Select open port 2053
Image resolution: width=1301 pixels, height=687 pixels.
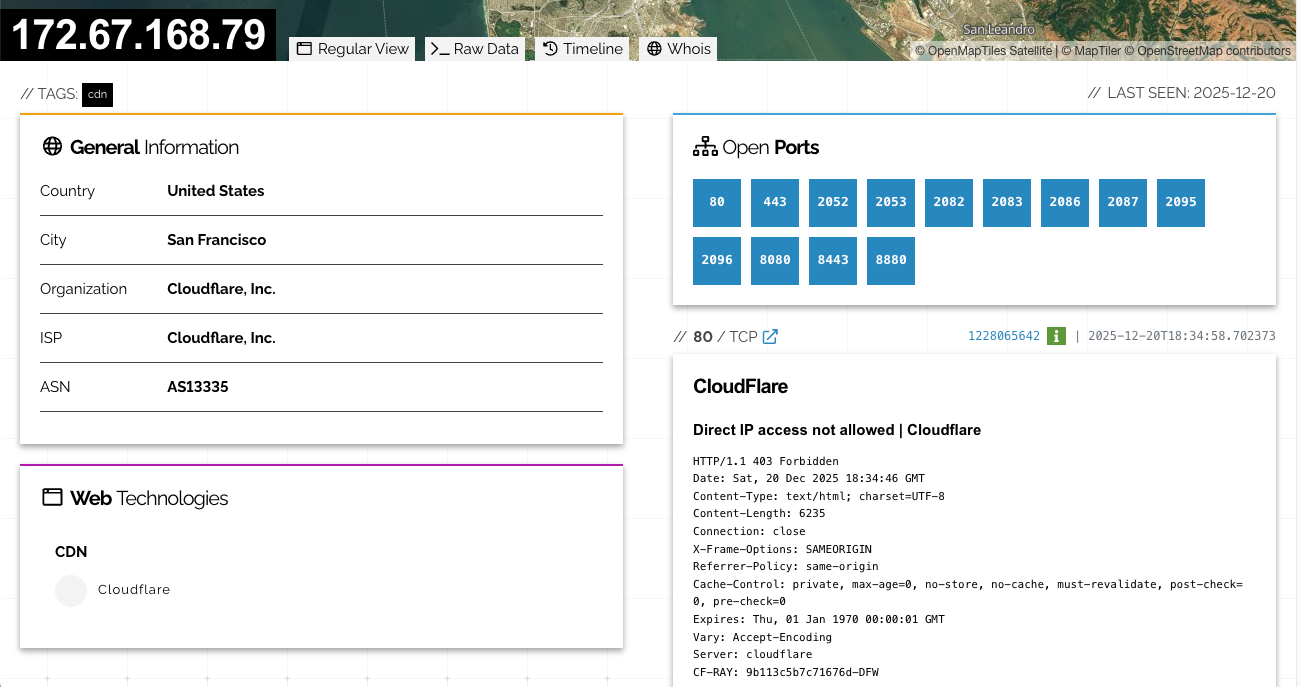pos(891,203)
